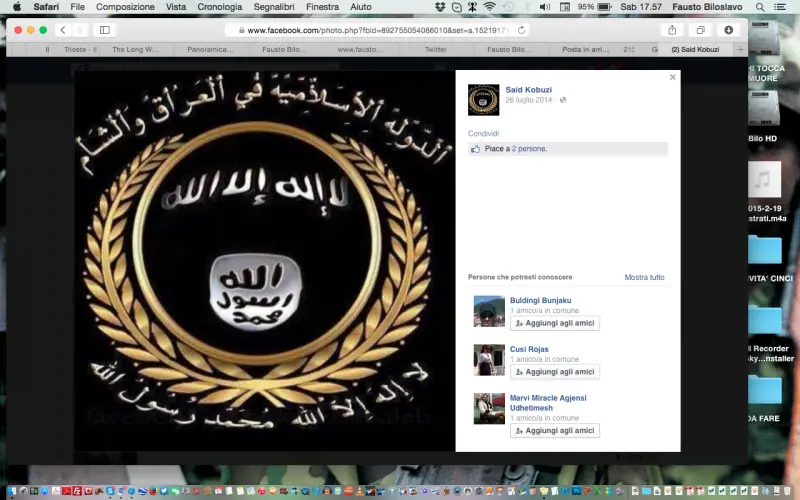
Task: Show all tabs overview button
Action: click(x=701, y=30)
